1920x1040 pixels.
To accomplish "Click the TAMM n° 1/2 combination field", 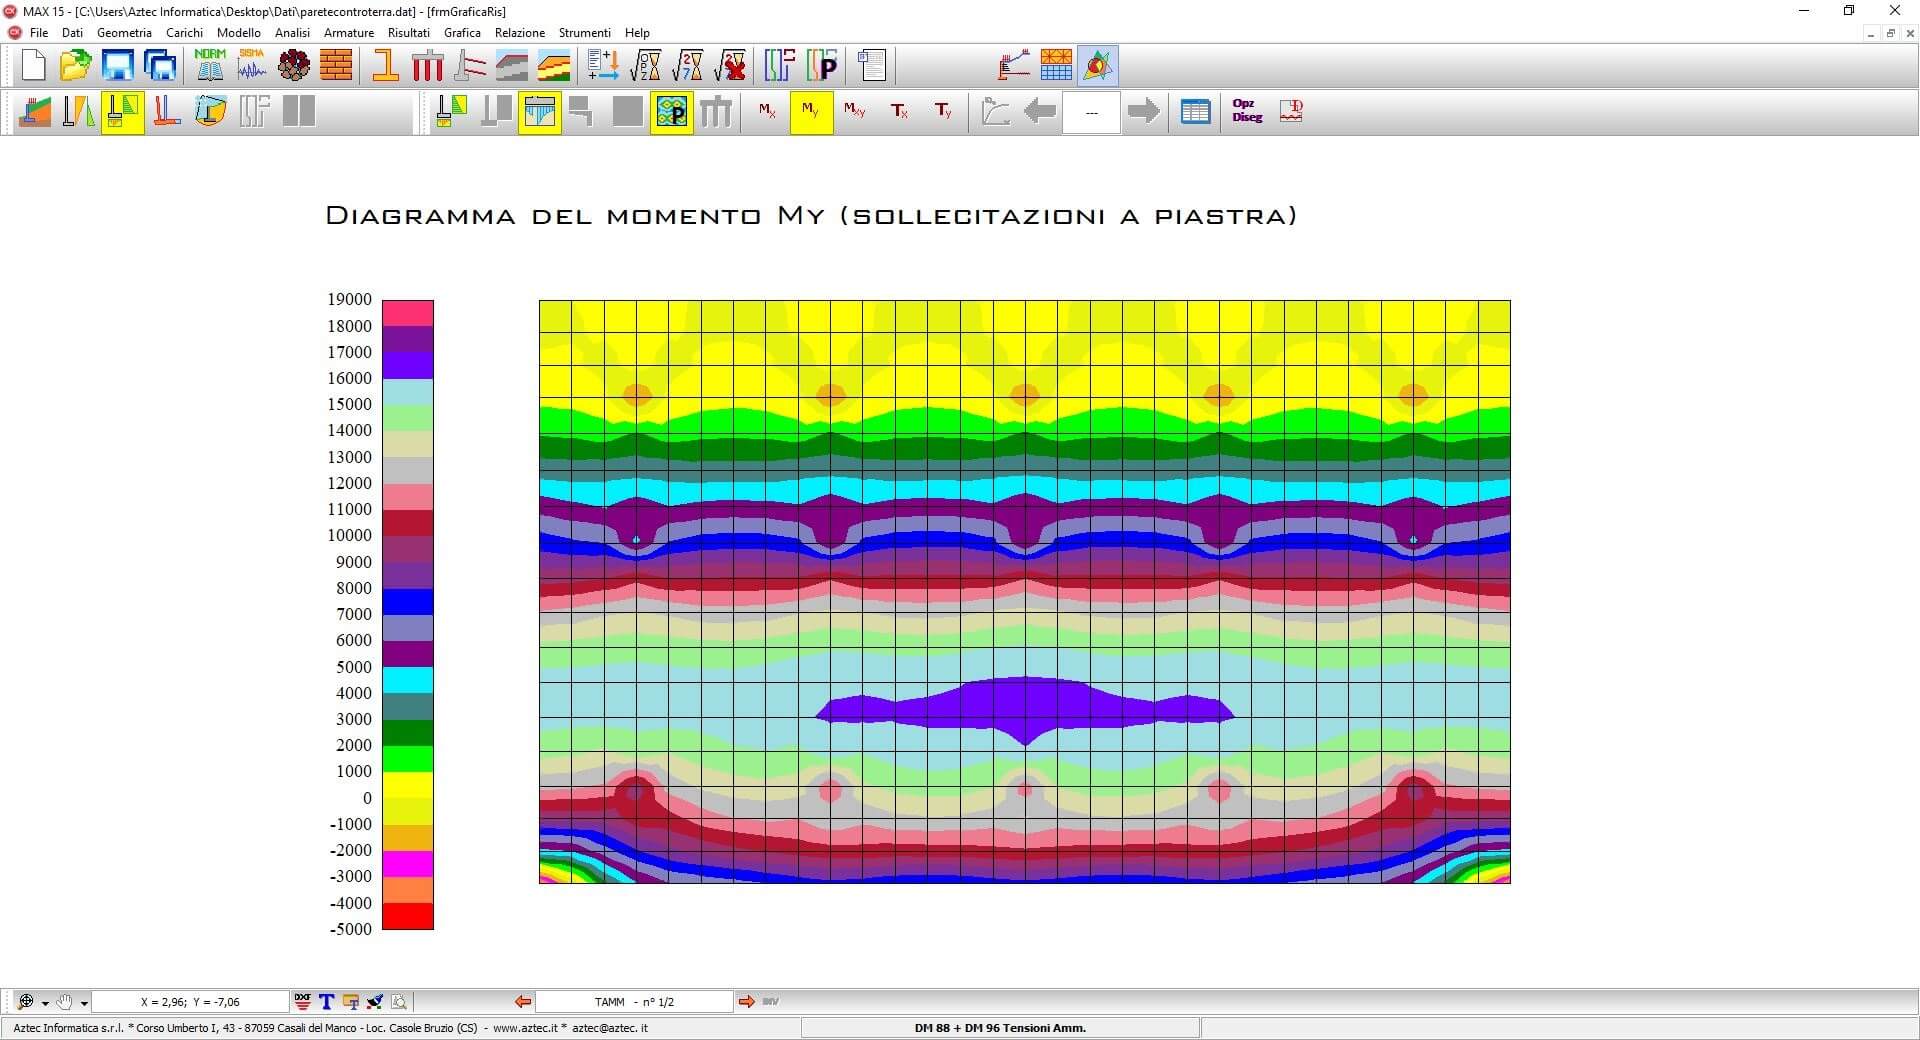I will coord(634,1002).
